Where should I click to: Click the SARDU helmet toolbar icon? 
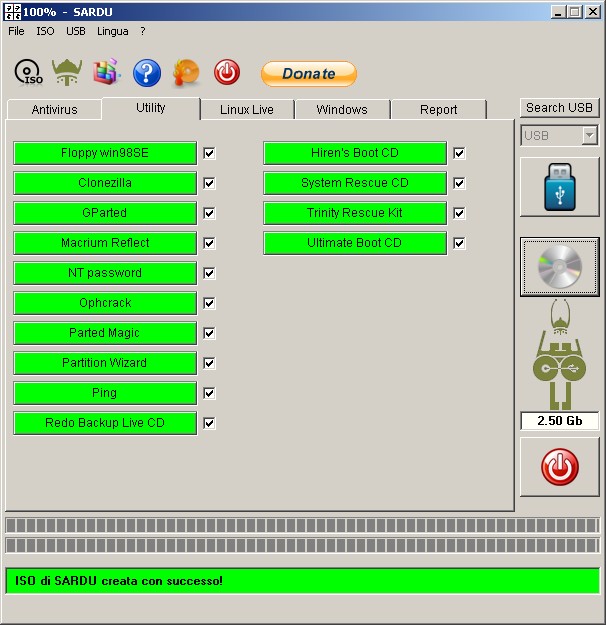coord(67,73)
